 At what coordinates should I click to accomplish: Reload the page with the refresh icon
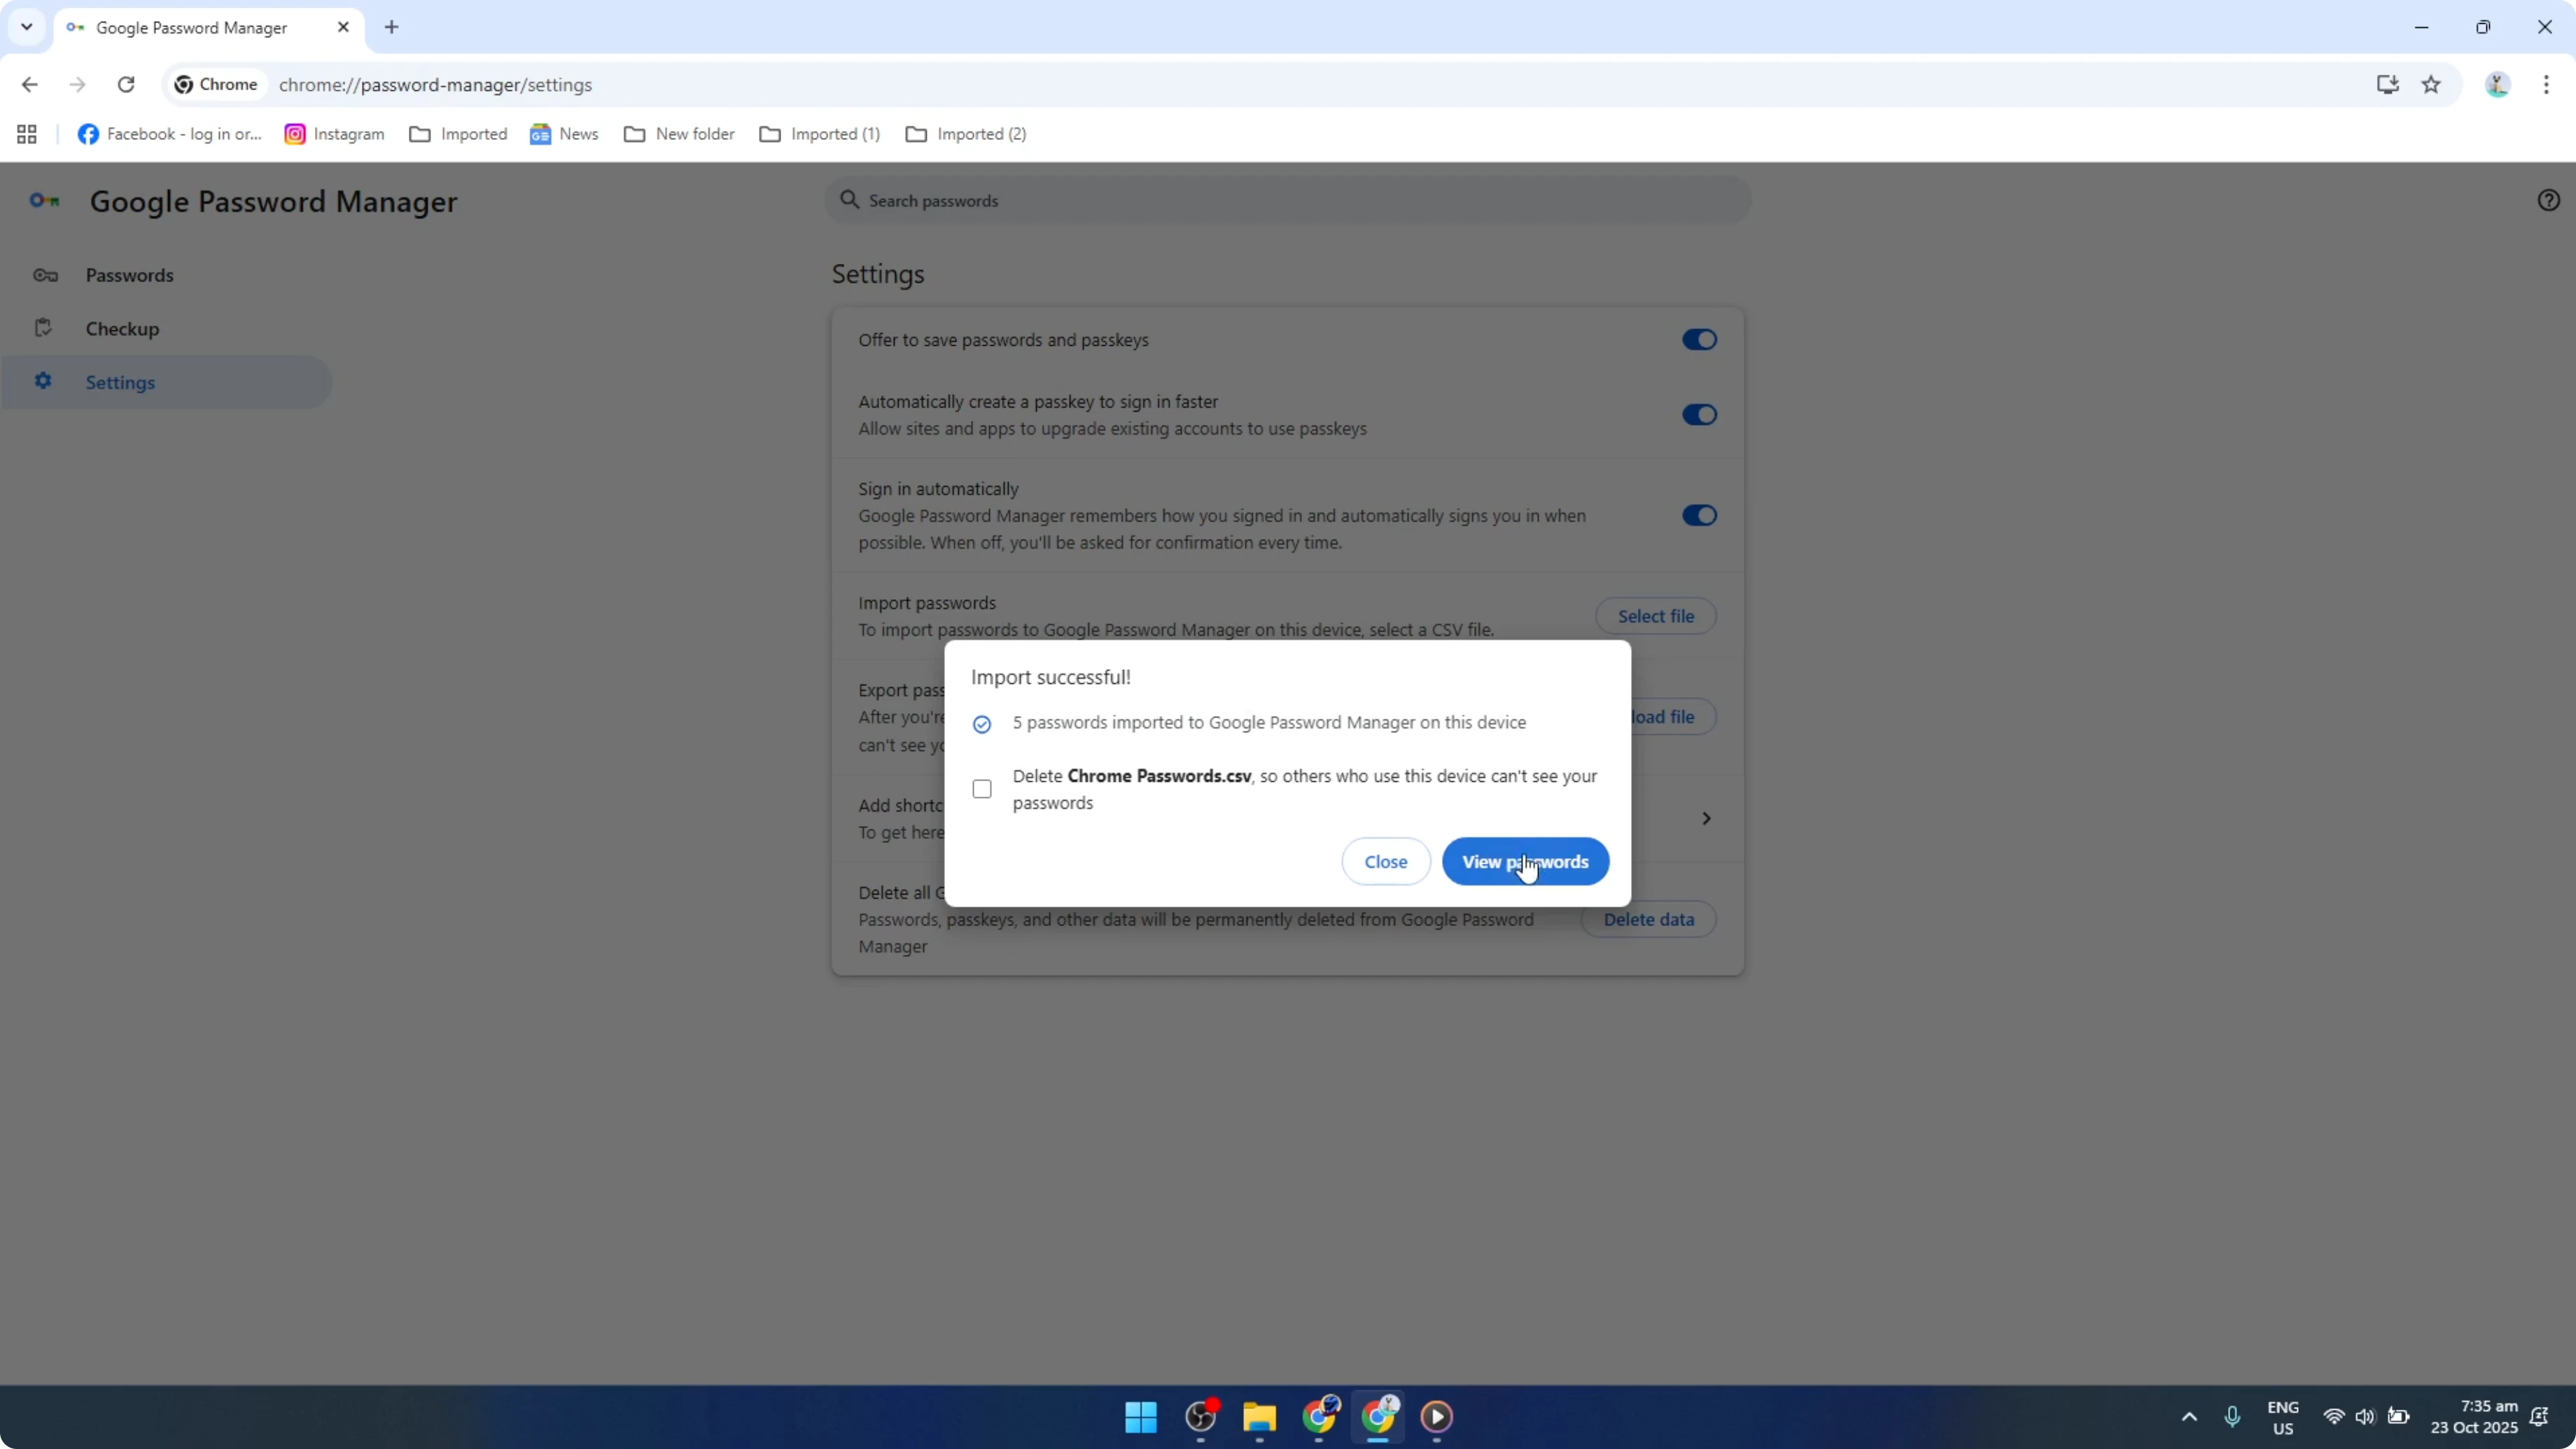126,85
